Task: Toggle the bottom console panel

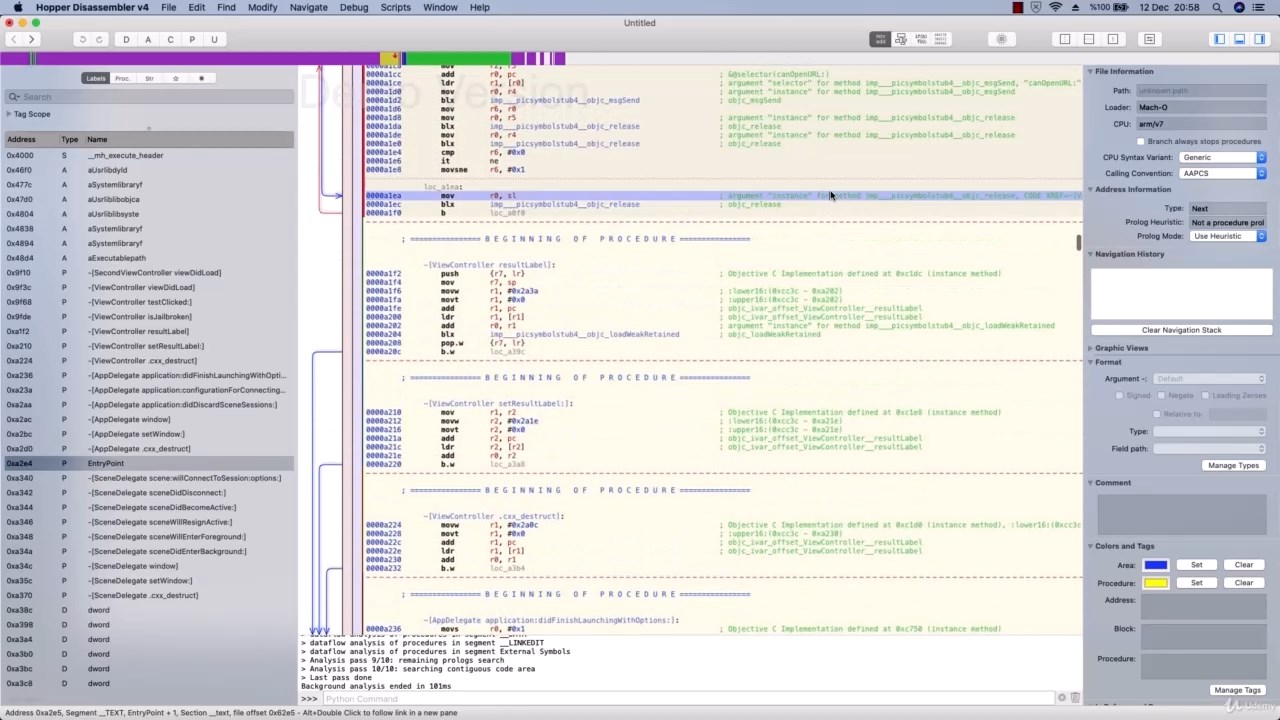Action: [x=1240, y=39]
